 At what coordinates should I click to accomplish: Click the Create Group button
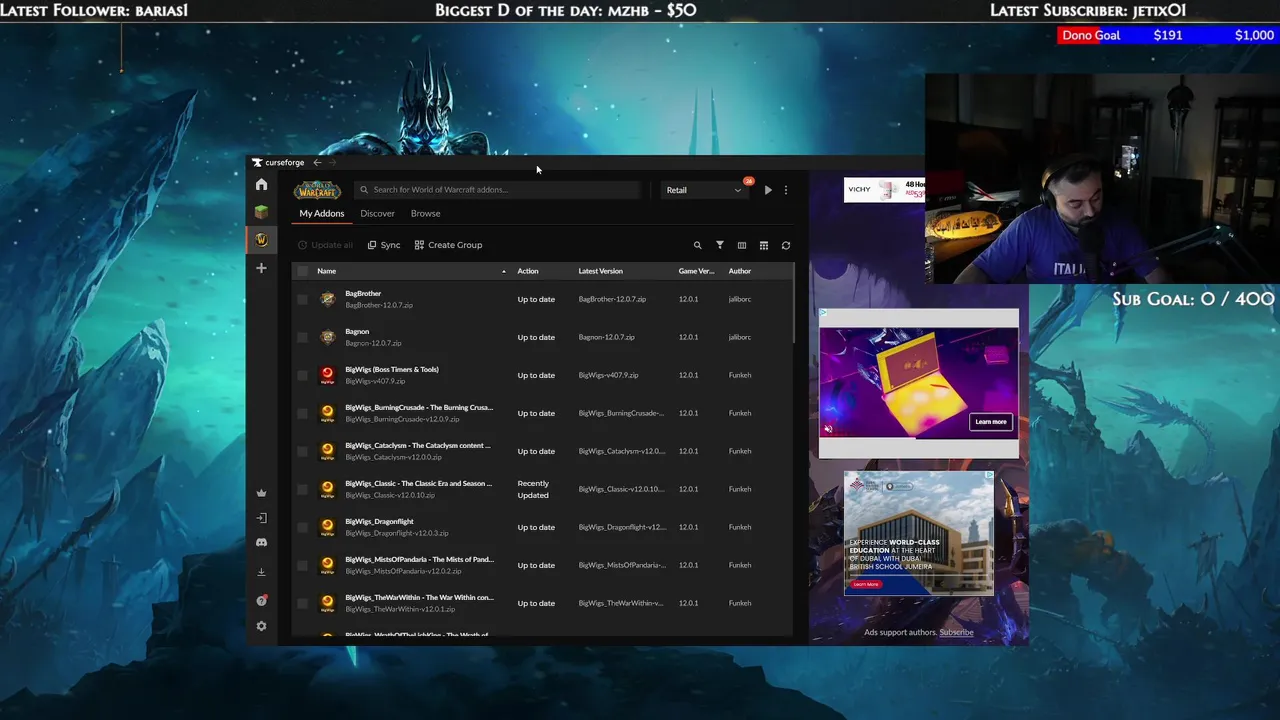[448, 245]
